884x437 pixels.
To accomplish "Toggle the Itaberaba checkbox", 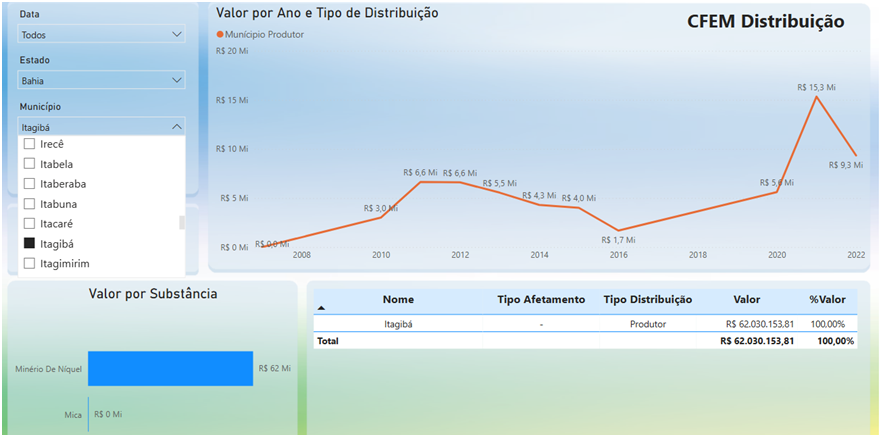I will (x=29, y=184).
